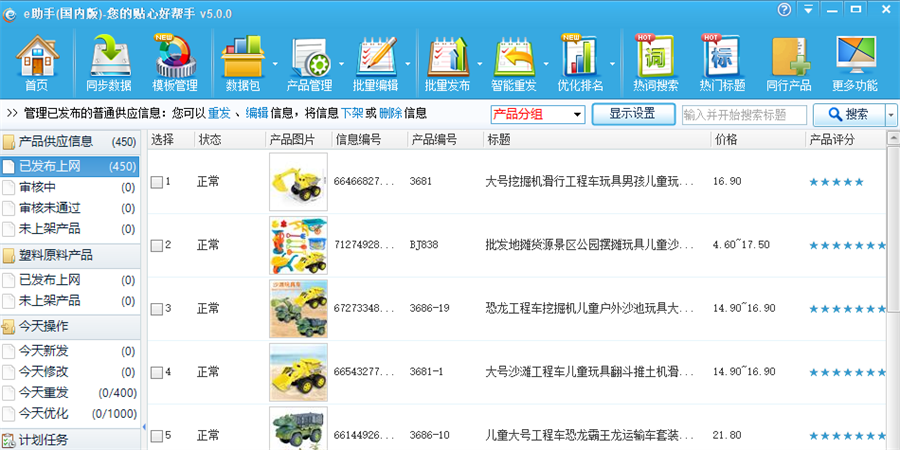
Task: Open 热词搜索 hot word search
Action: click(655, 62)
